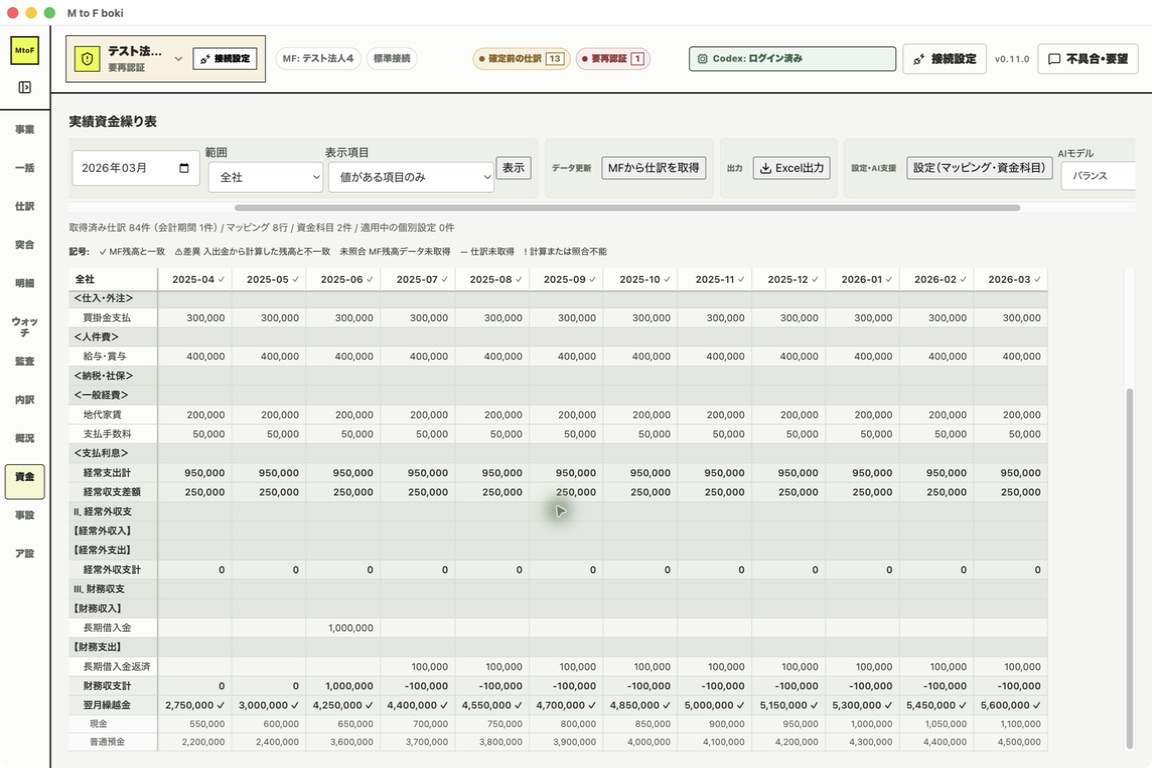Click the vertical table scrollbar
The height and width of the screenshot is (768, 1152).
click(x=1129, y=568)
